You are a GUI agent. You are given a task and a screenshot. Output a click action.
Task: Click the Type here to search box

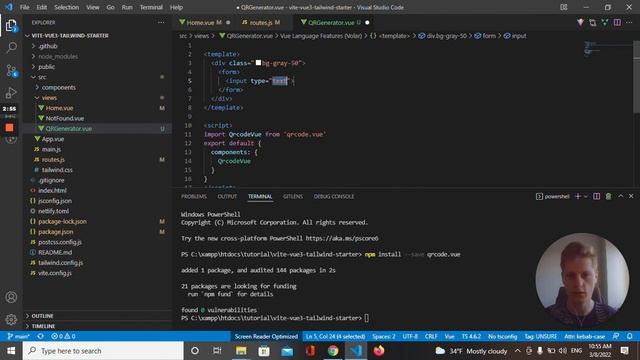click(x=103, y=351)
